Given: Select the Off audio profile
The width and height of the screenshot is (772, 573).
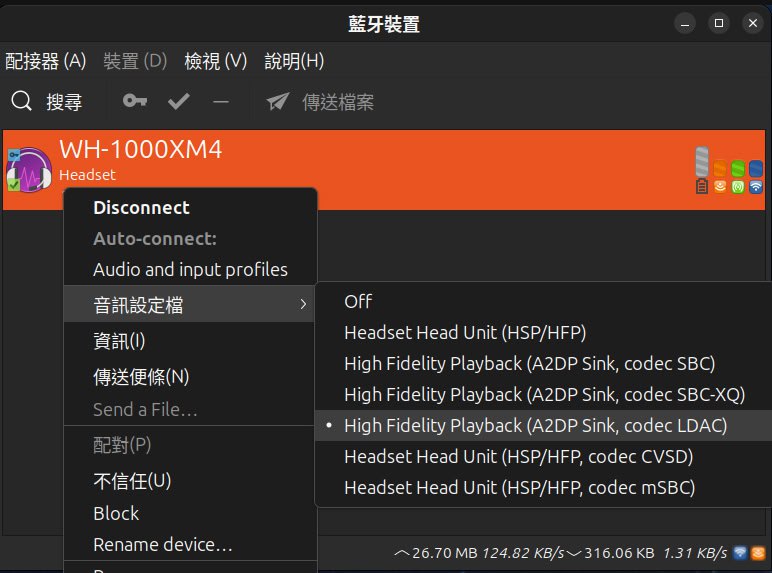Looking at the screenshot, I should point(543,301).
